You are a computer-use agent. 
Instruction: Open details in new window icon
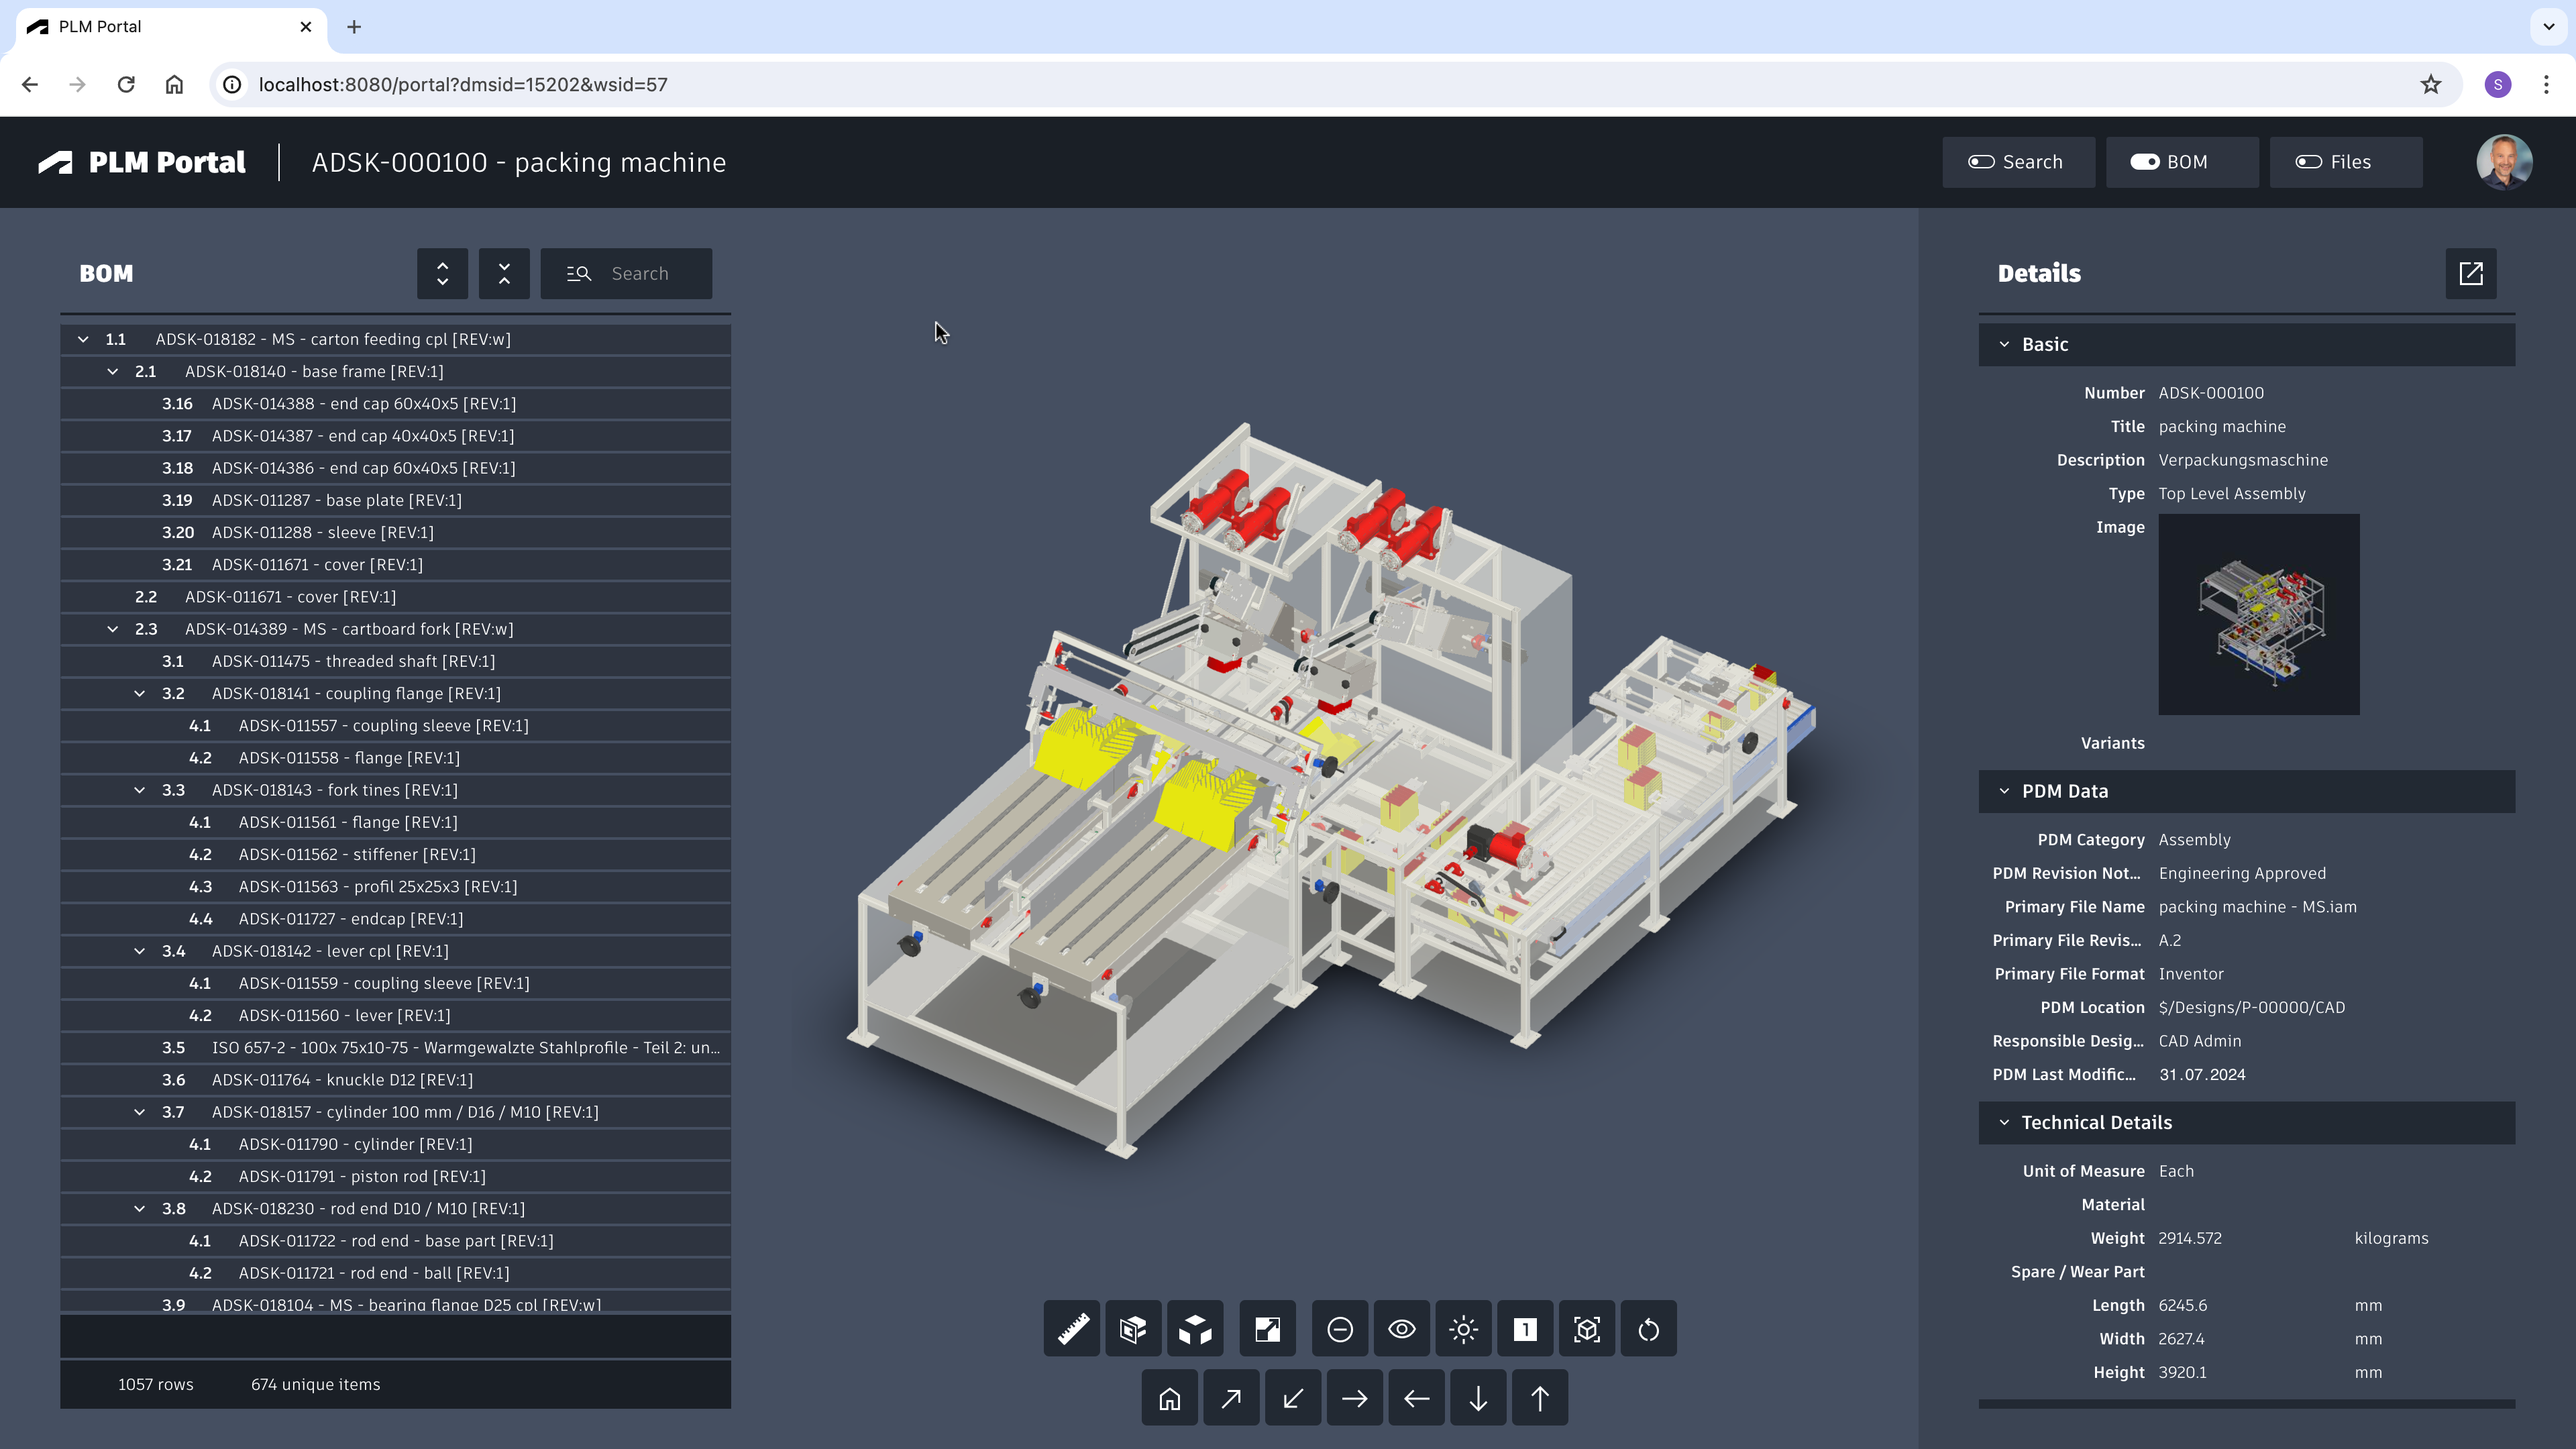(2470, 274)
